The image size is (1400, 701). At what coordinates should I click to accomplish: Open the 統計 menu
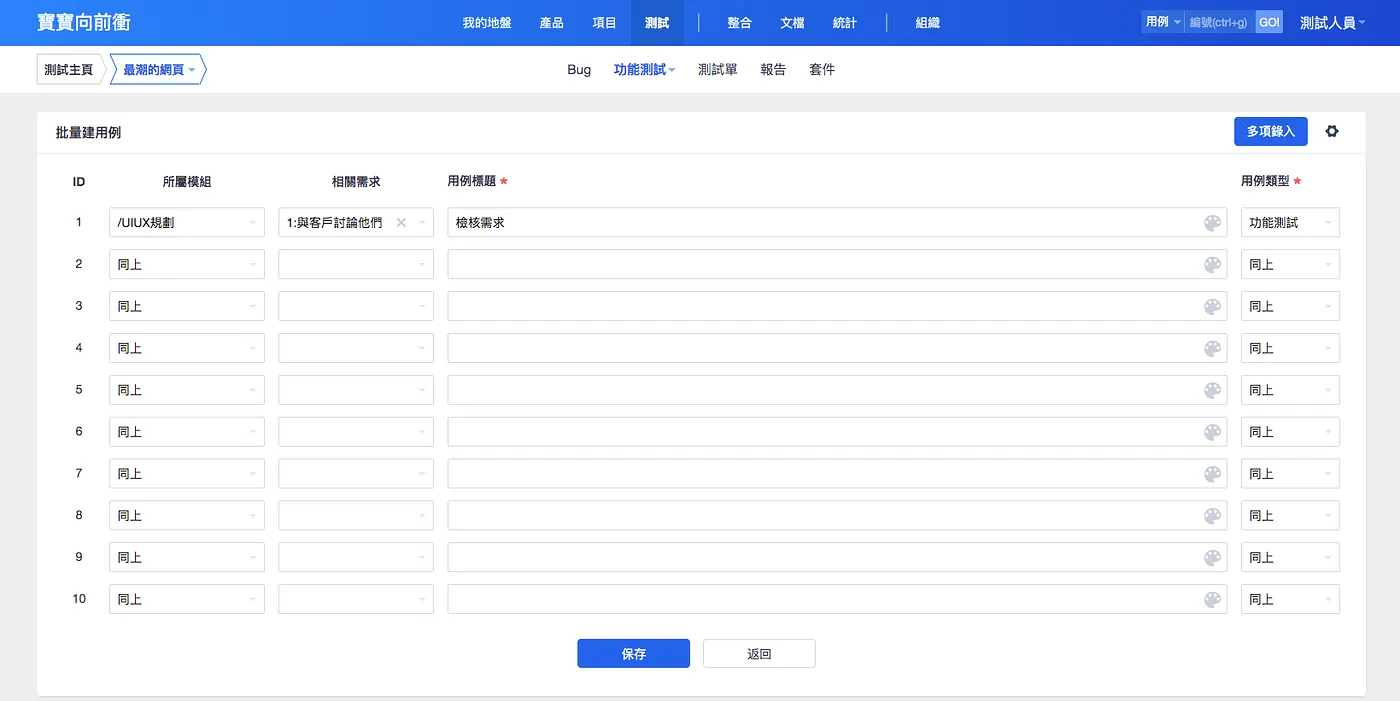coord(845,23)
